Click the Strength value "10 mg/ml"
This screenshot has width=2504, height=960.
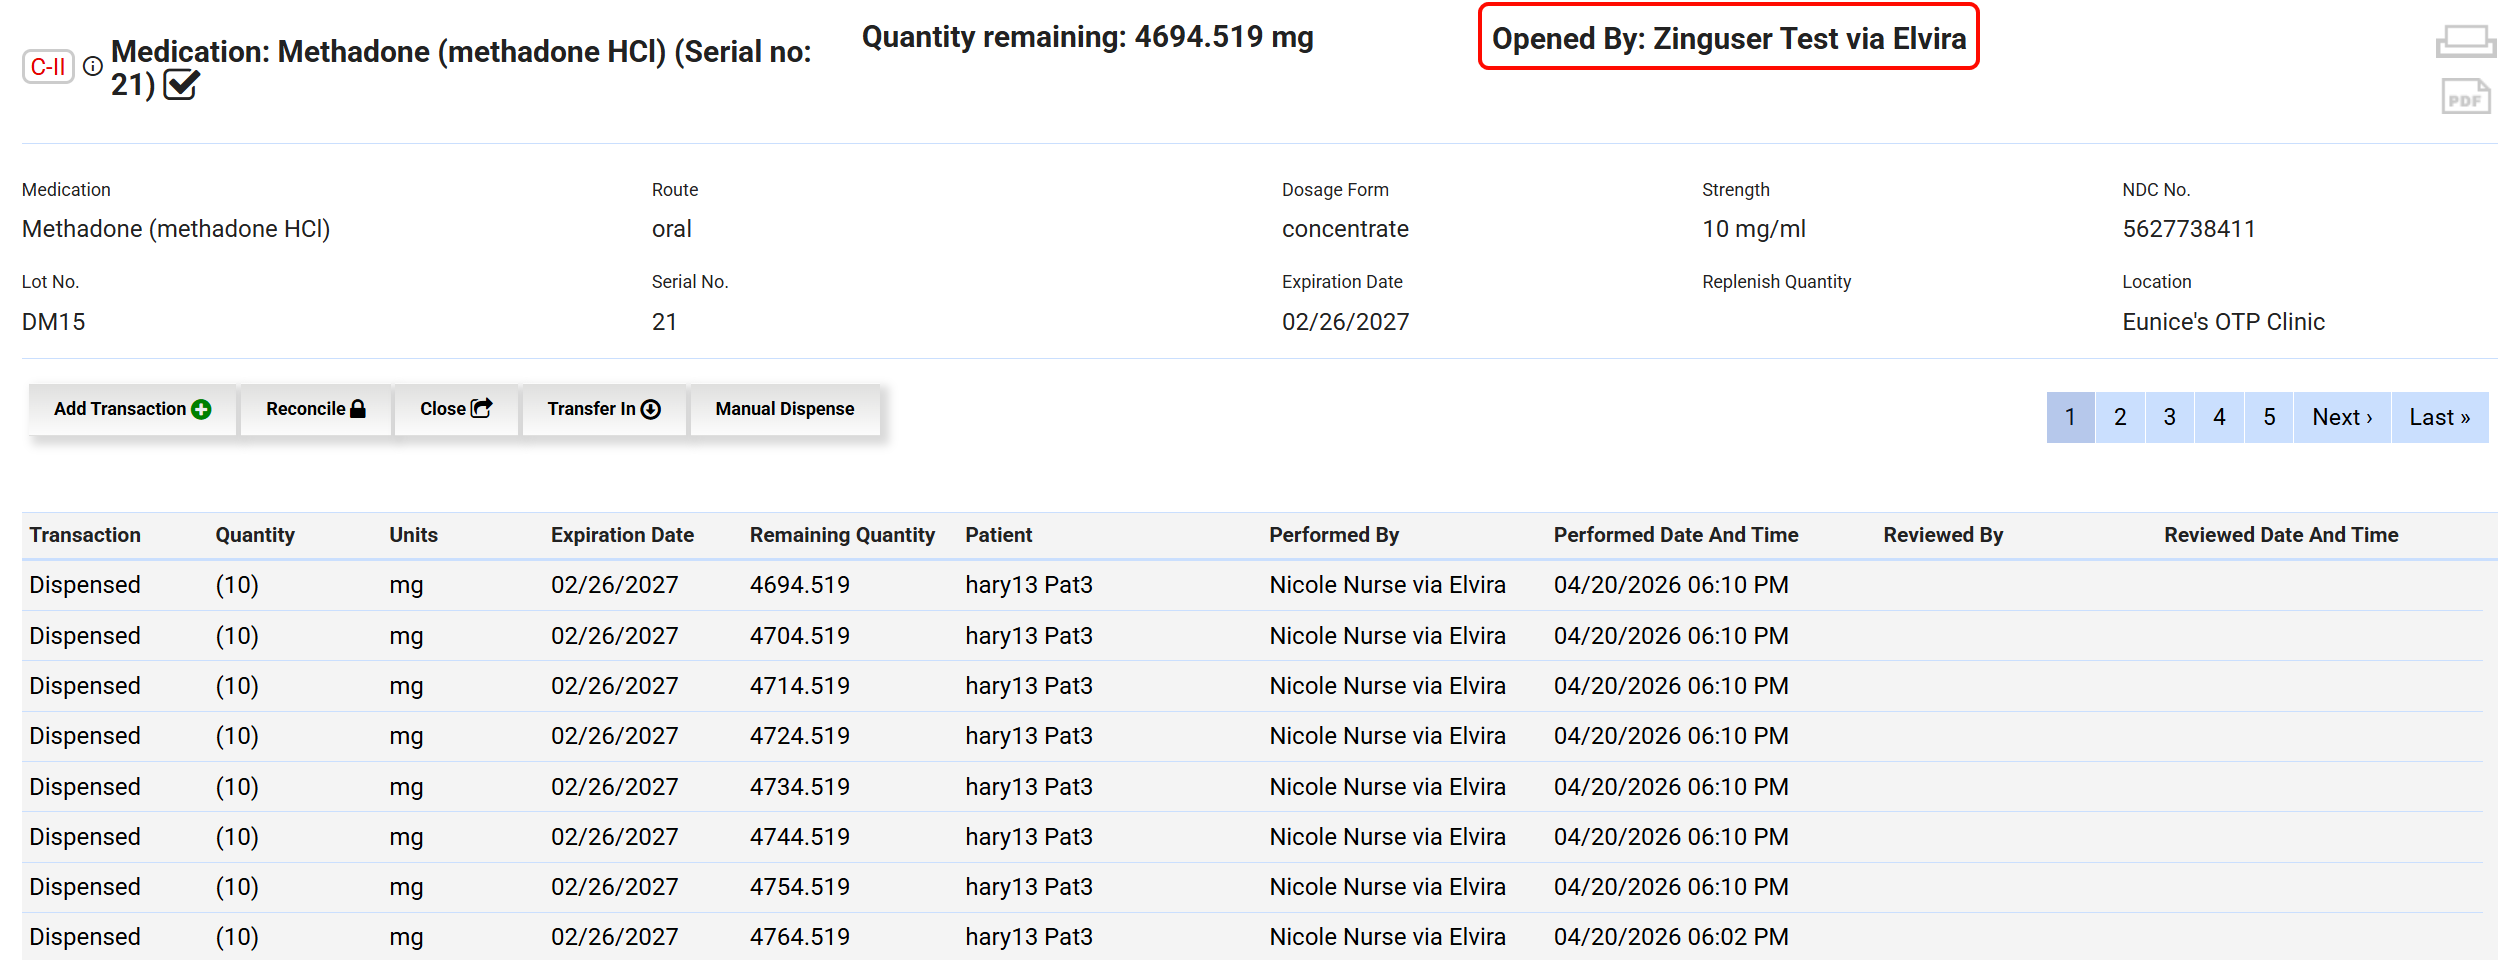(x=1754, y=229)
